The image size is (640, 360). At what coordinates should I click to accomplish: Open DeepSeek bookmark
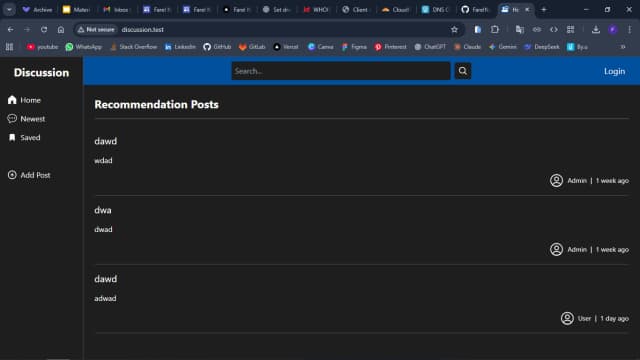(542, 47)
